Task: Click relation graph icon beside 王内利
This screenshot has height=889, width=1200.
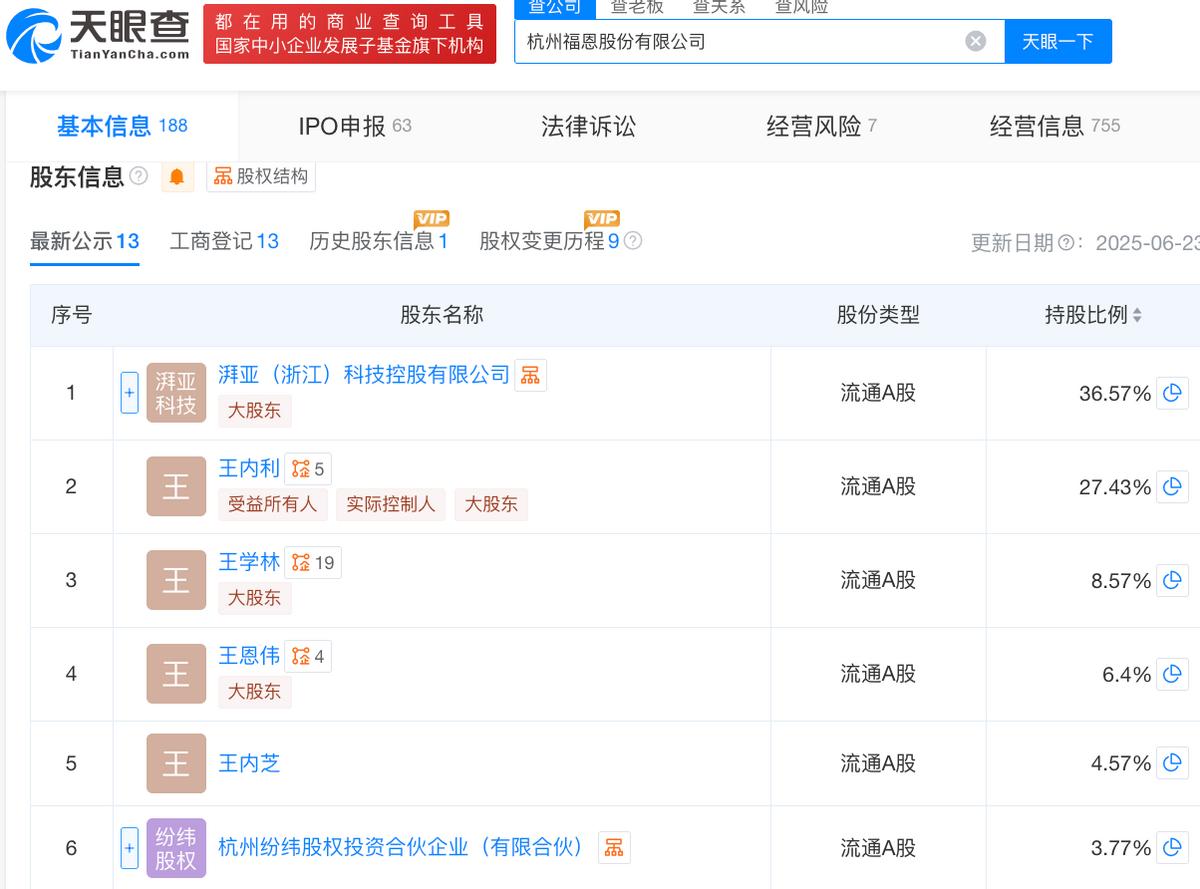Action: [307, 469]
